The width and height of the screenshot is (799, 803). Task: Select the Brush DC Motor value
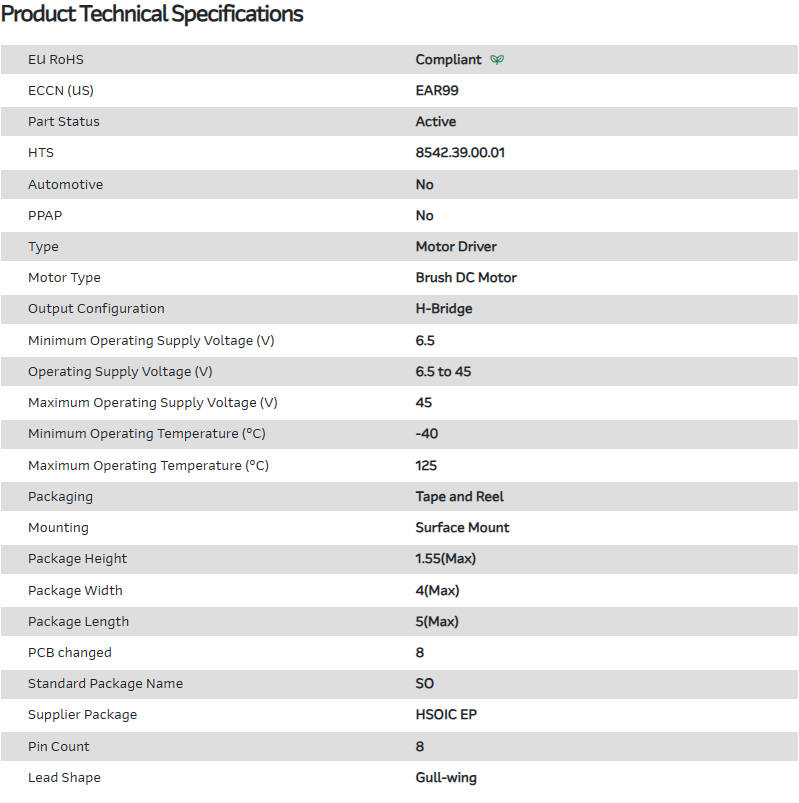pyautogui.click(x=466, y=278)
